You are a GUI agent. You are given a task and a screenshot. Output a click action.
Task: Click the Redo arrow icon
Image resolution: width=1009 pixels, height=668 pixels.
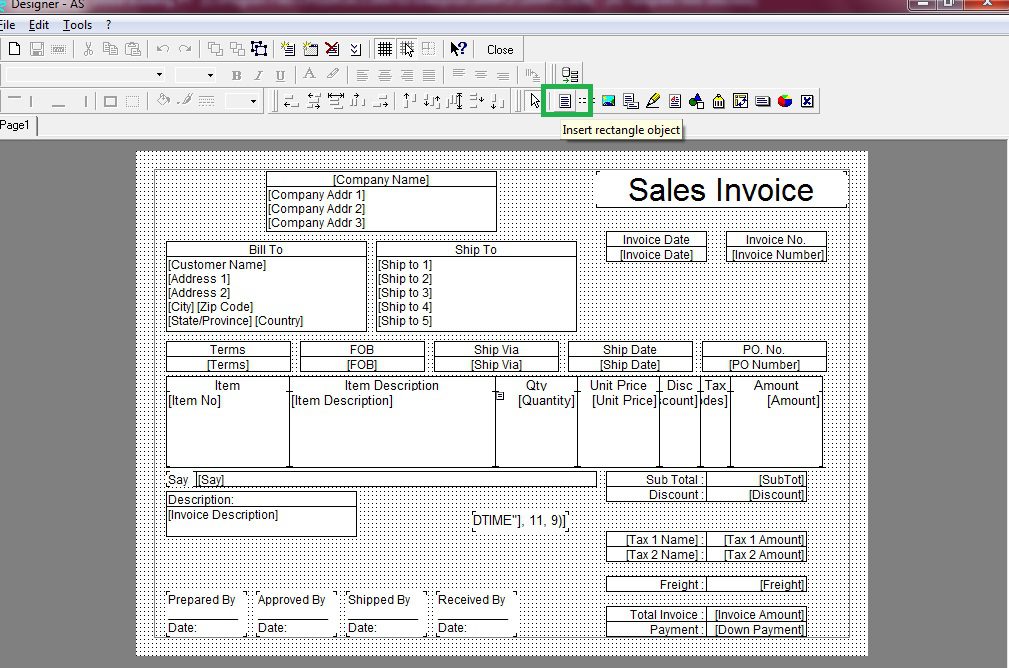click(185, 49)
